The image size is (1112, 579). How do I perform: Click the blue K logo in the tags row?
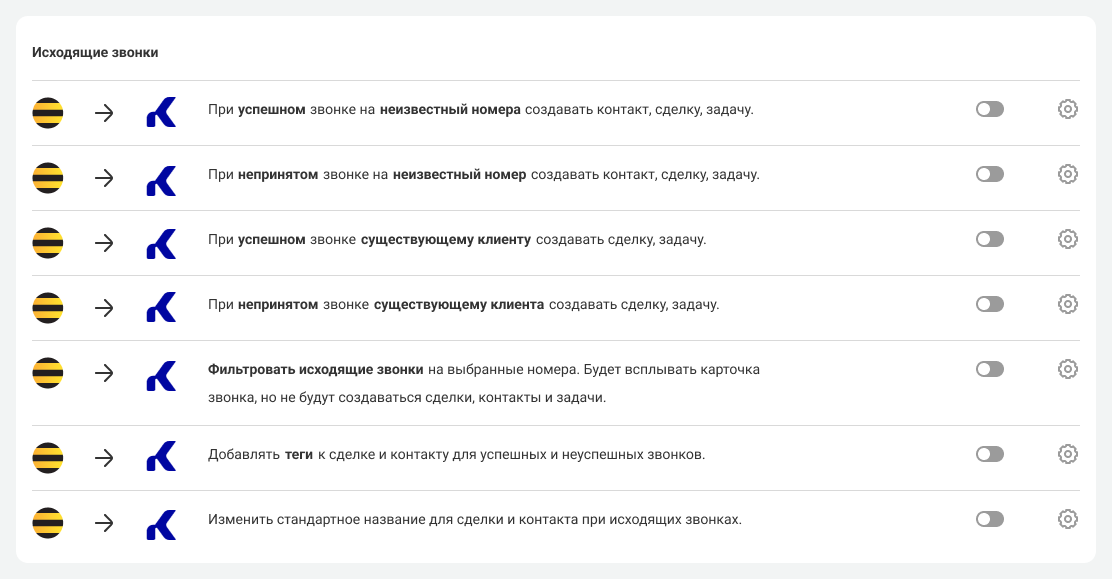point(161,456)
